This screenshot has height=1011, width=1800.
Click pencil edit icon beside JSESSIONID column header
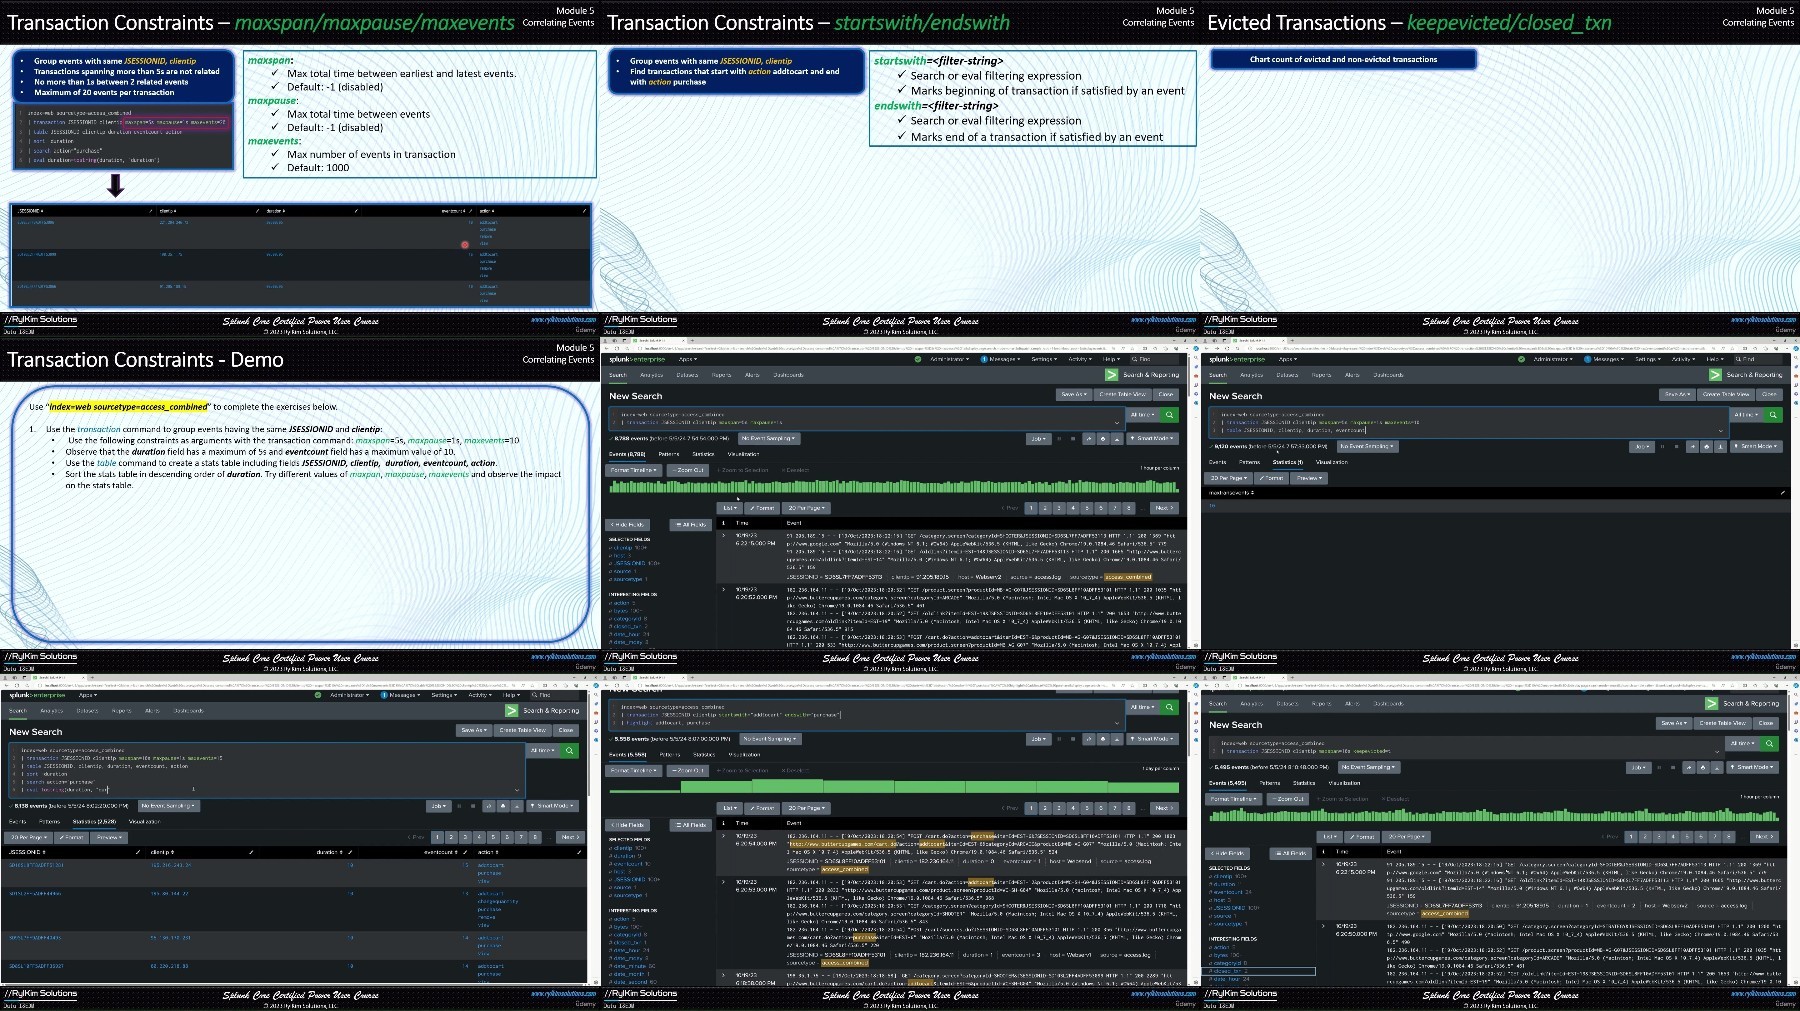(138, 852)
